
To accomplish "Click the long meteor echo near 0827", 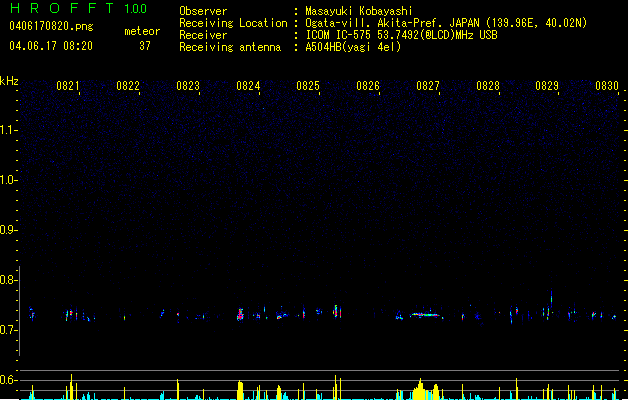I will pos(424,315).
